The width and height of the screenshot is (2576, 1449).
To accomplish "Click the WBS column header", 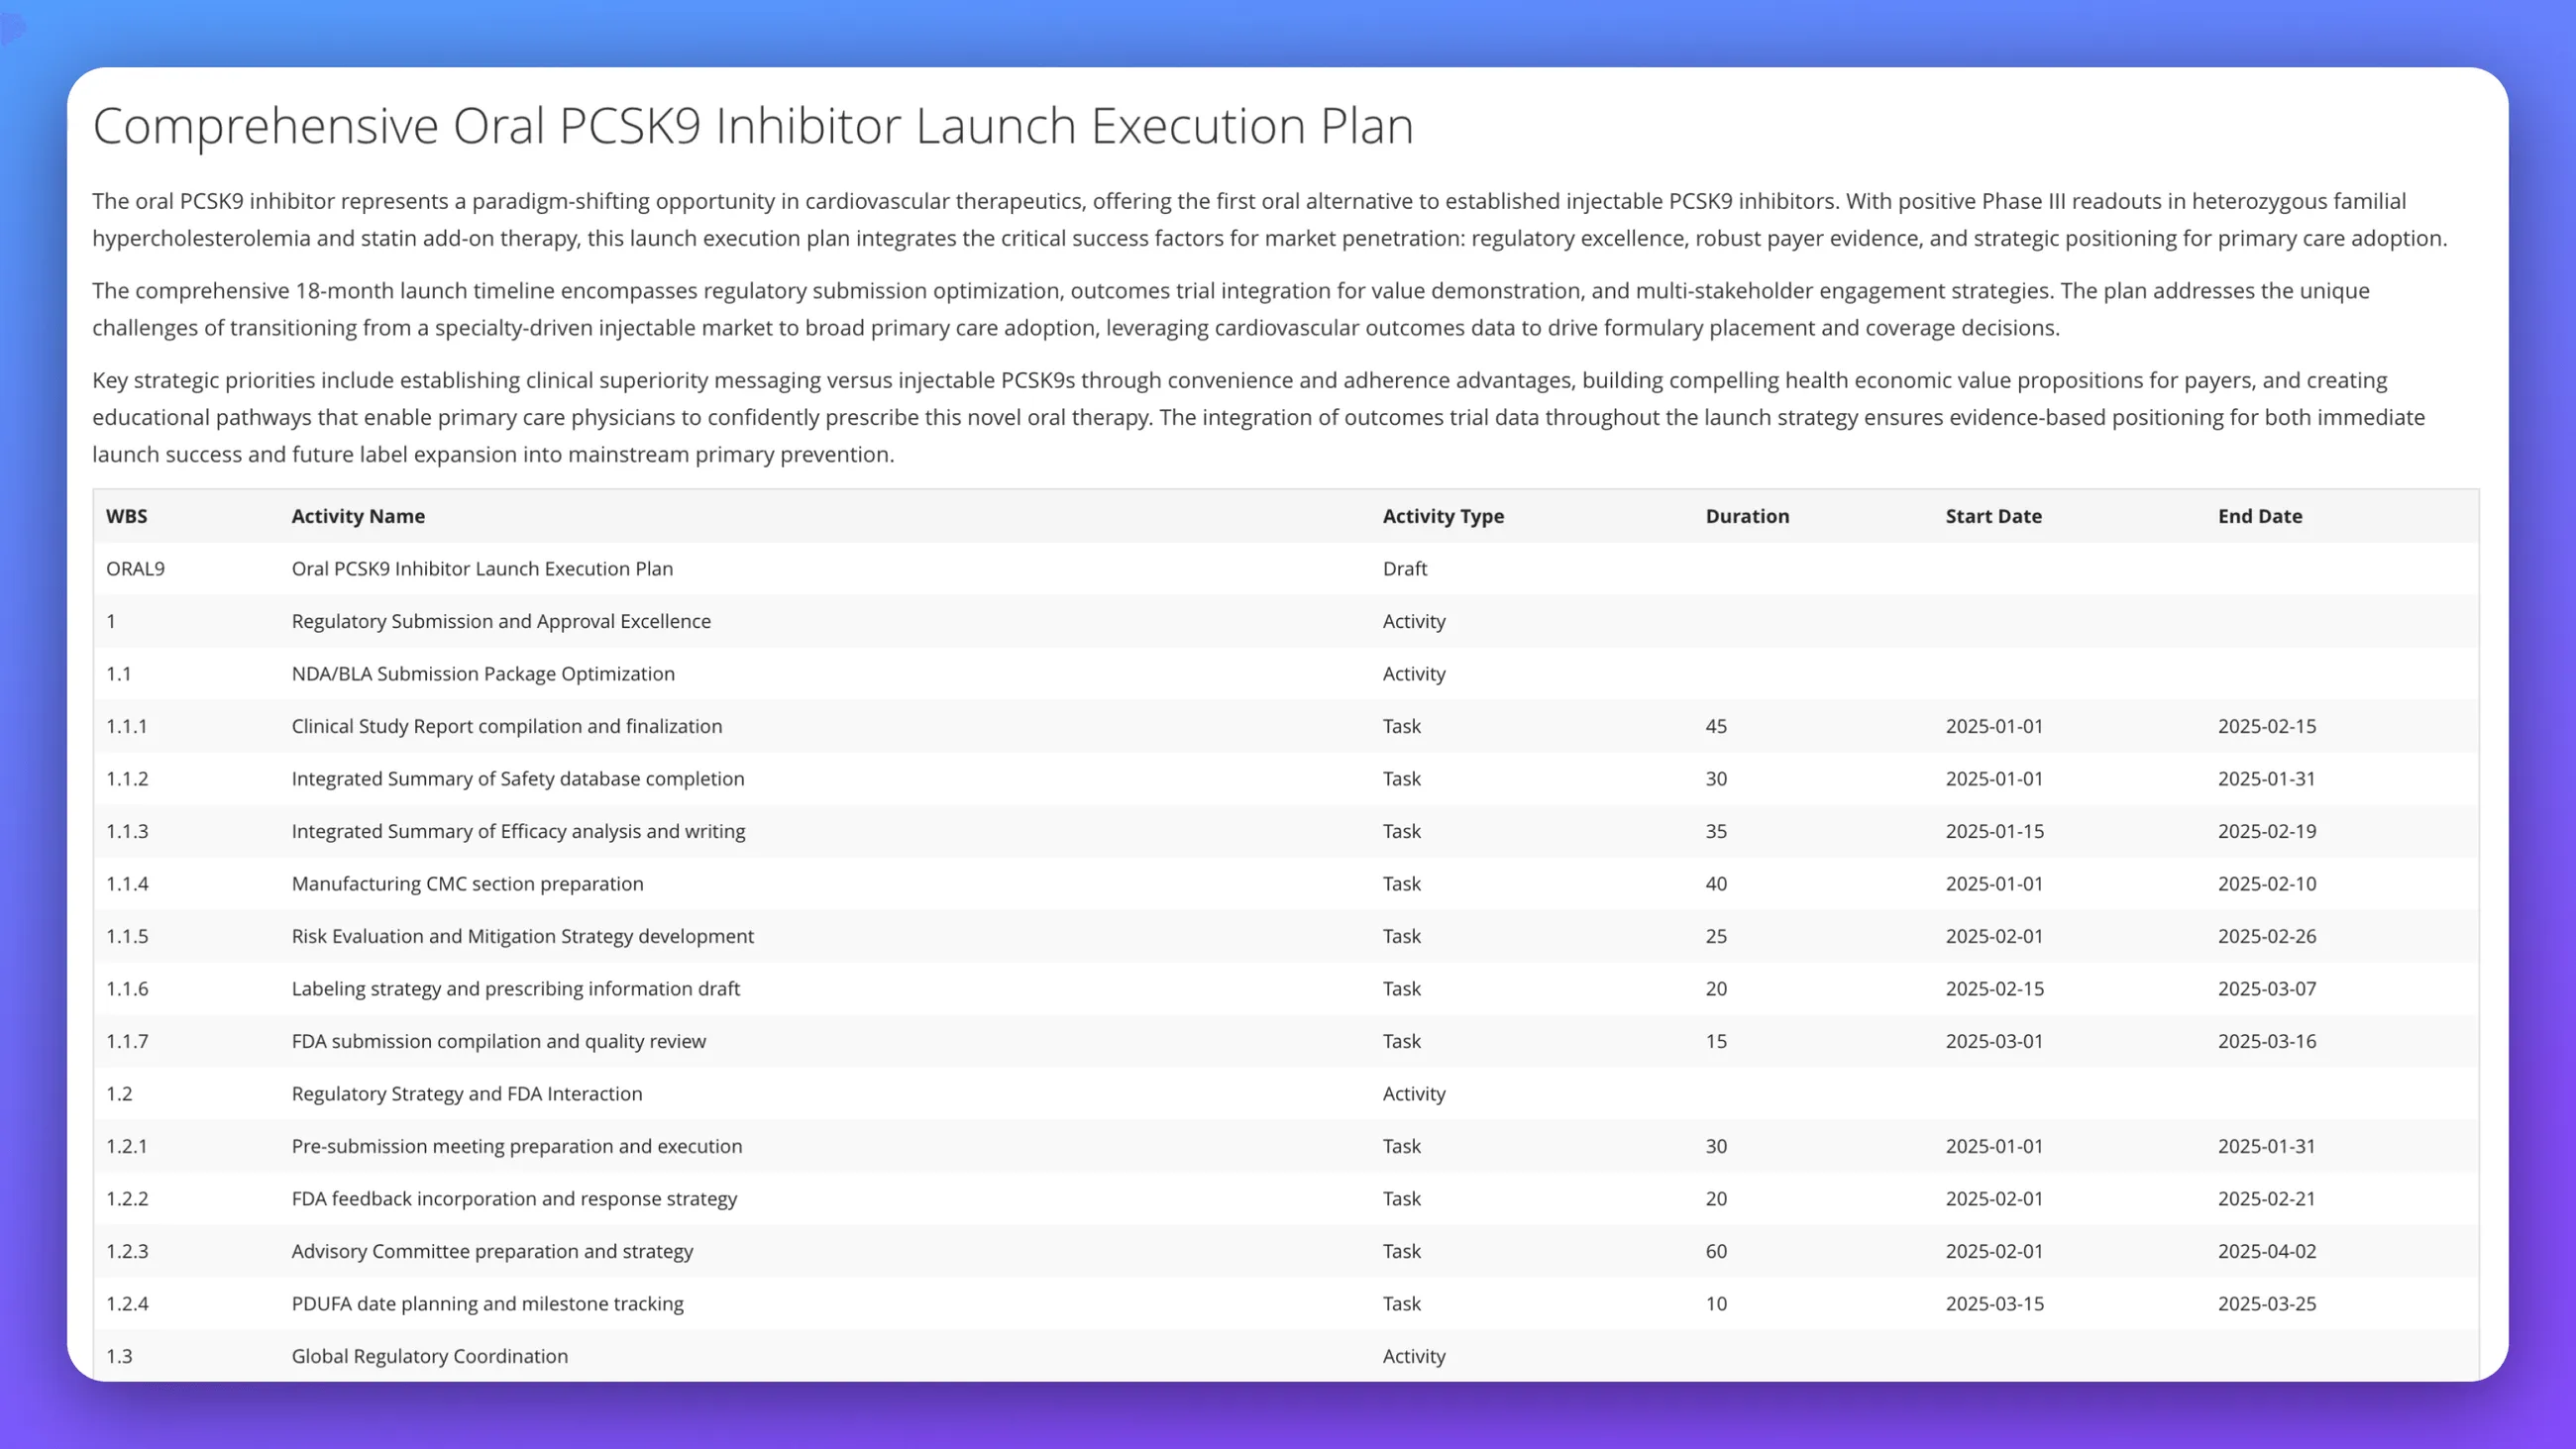I will (x=126, y=516).
